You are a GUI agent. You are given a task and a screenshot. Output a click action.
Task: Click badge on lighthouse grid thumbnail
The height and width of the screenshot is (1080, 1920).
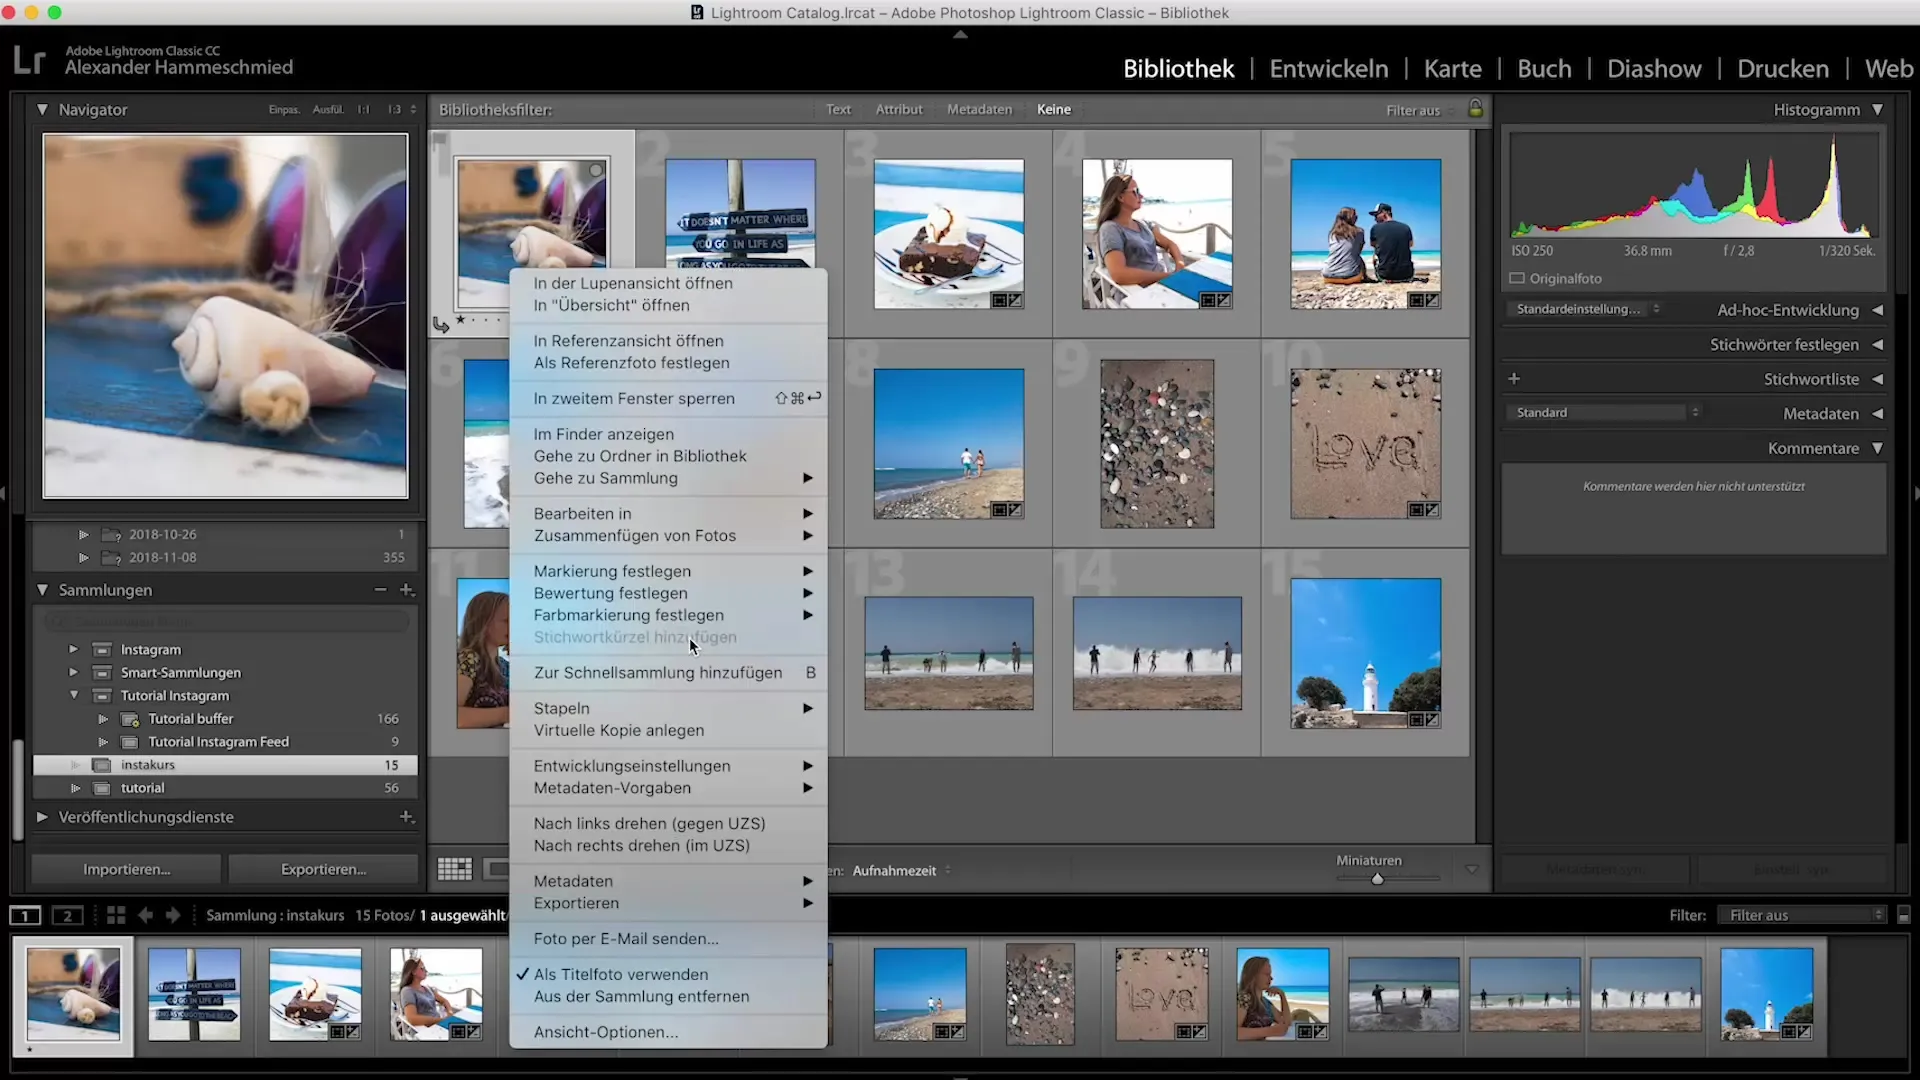click(x=1424, y=720)
